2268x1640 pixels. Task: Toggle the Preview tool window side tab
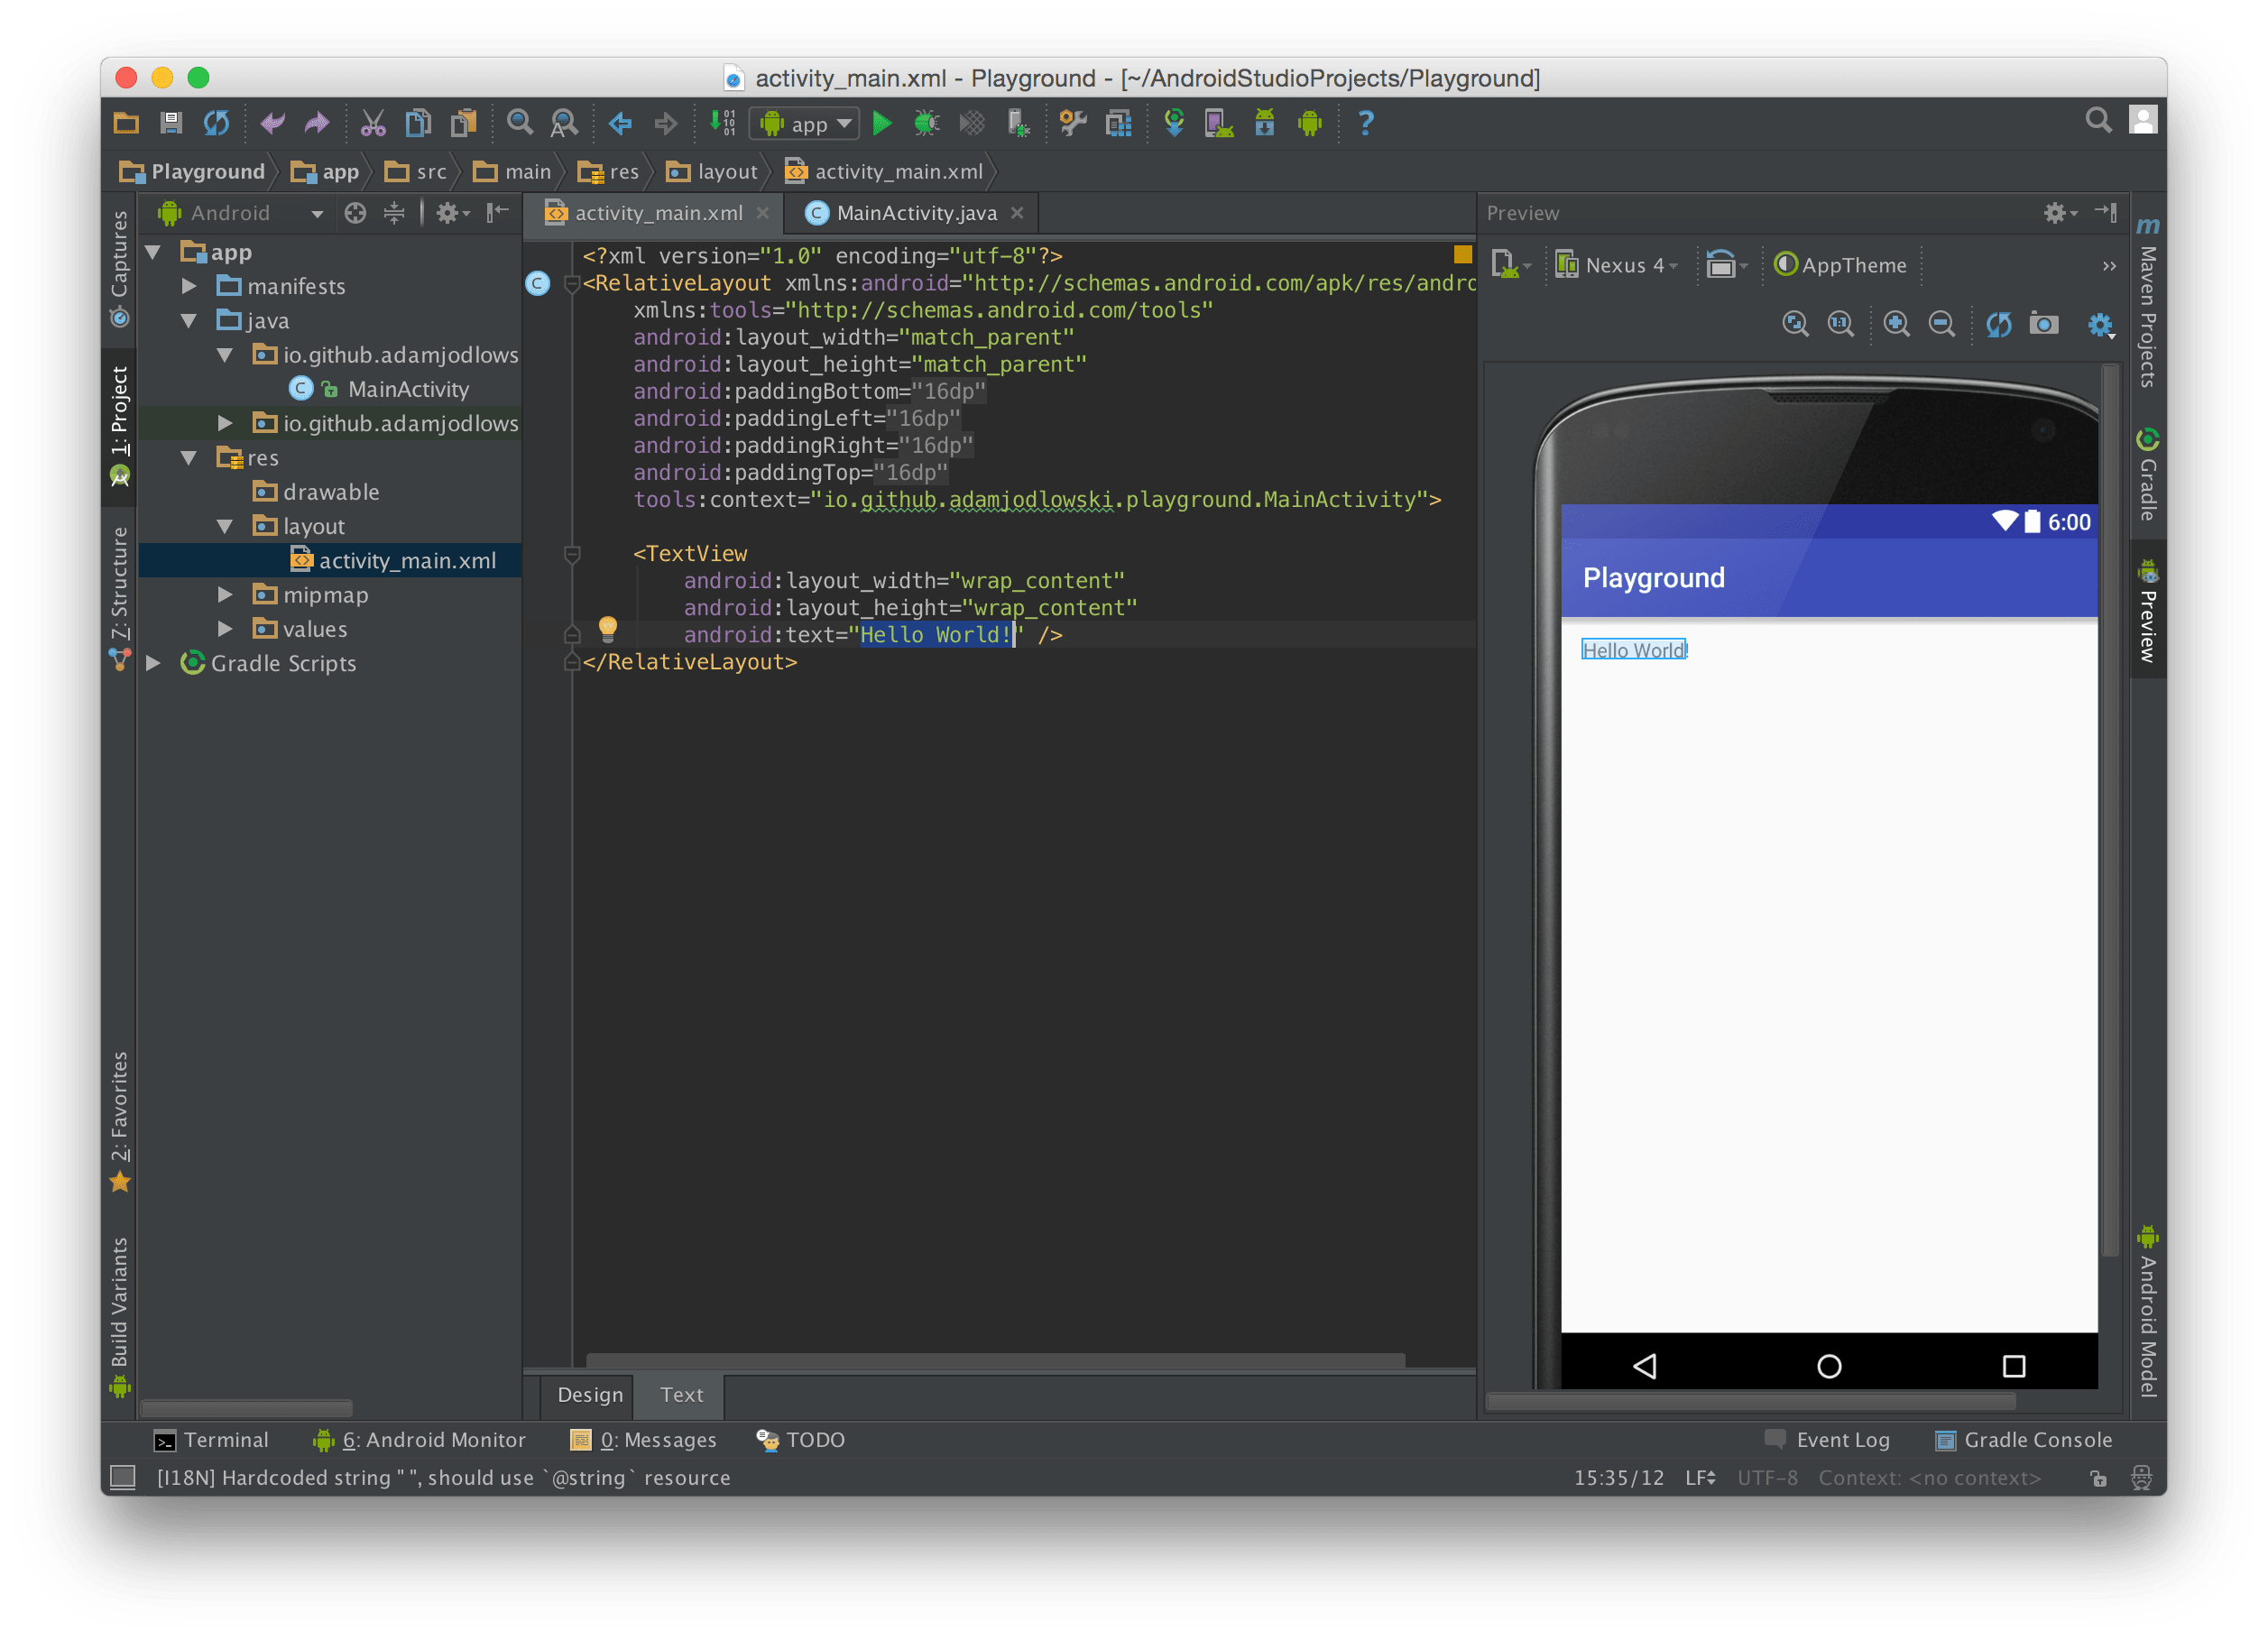(2147, 612)
